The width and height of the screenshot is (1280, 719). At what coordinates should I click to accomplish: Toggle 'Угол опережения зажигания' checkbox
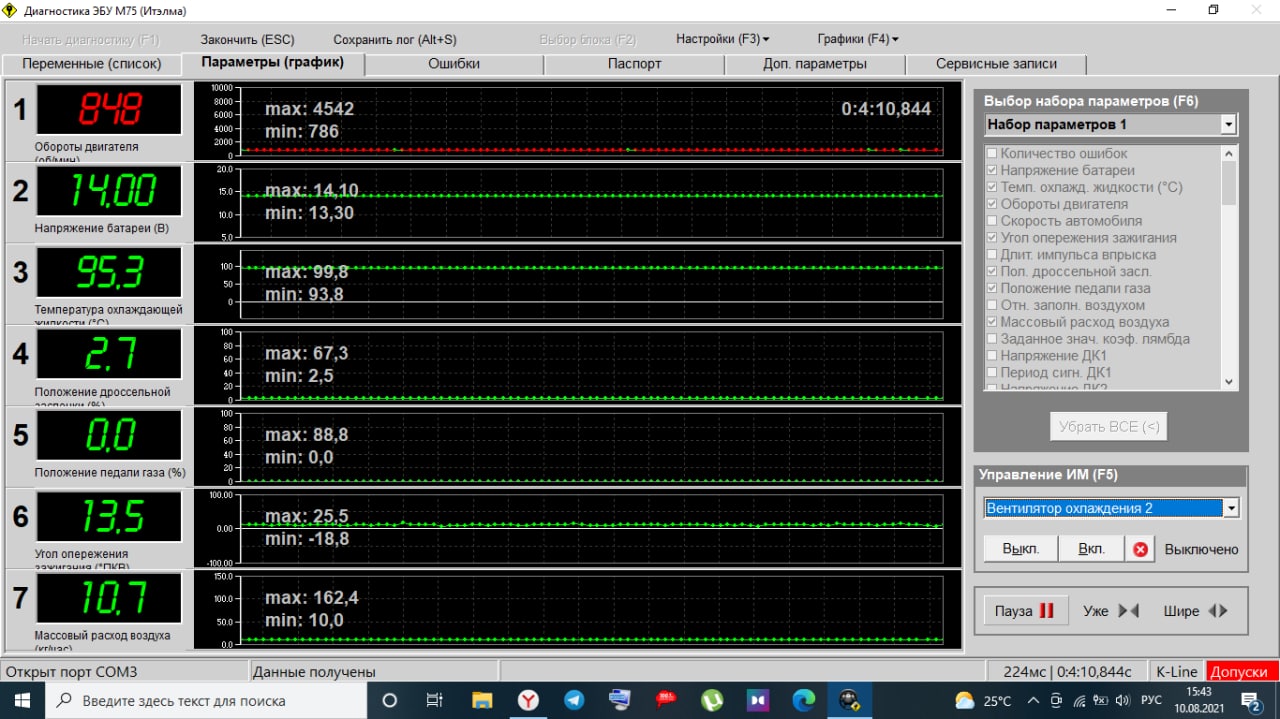992,238
